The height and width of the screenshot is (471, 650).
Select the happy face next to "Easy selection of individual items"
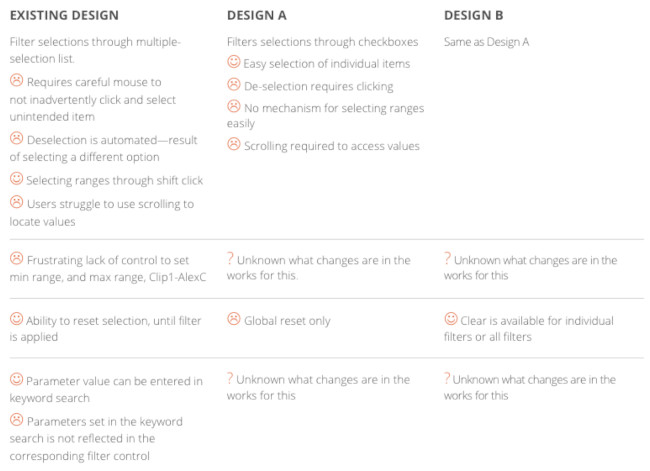point(234,64)
